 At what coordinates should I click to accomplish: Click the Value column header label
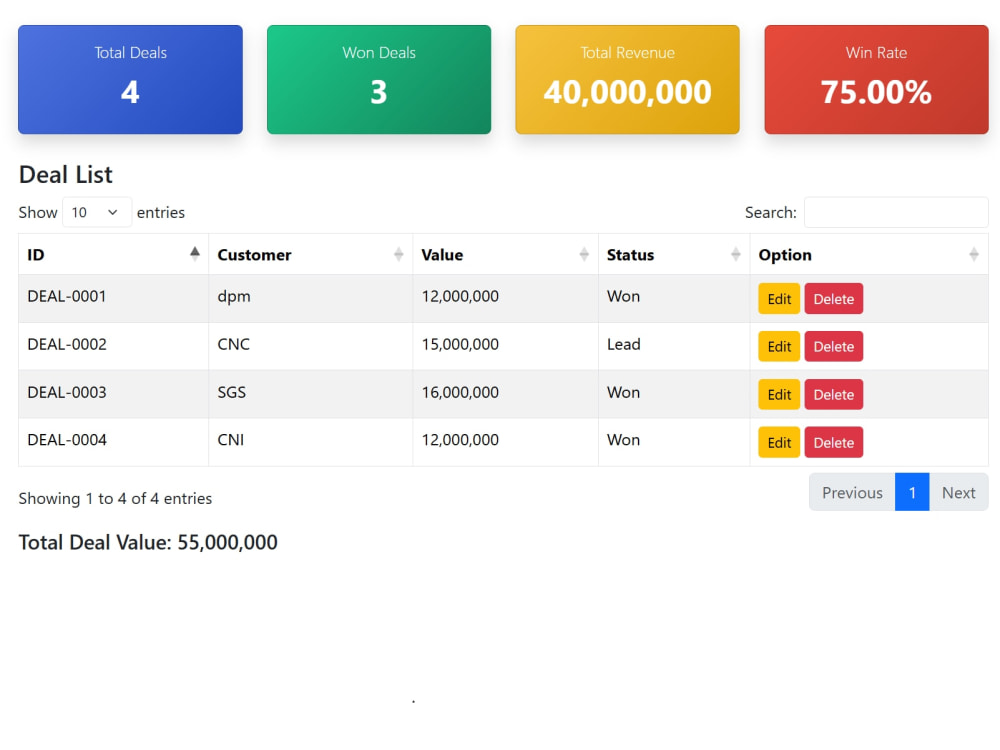coord(442,254)
